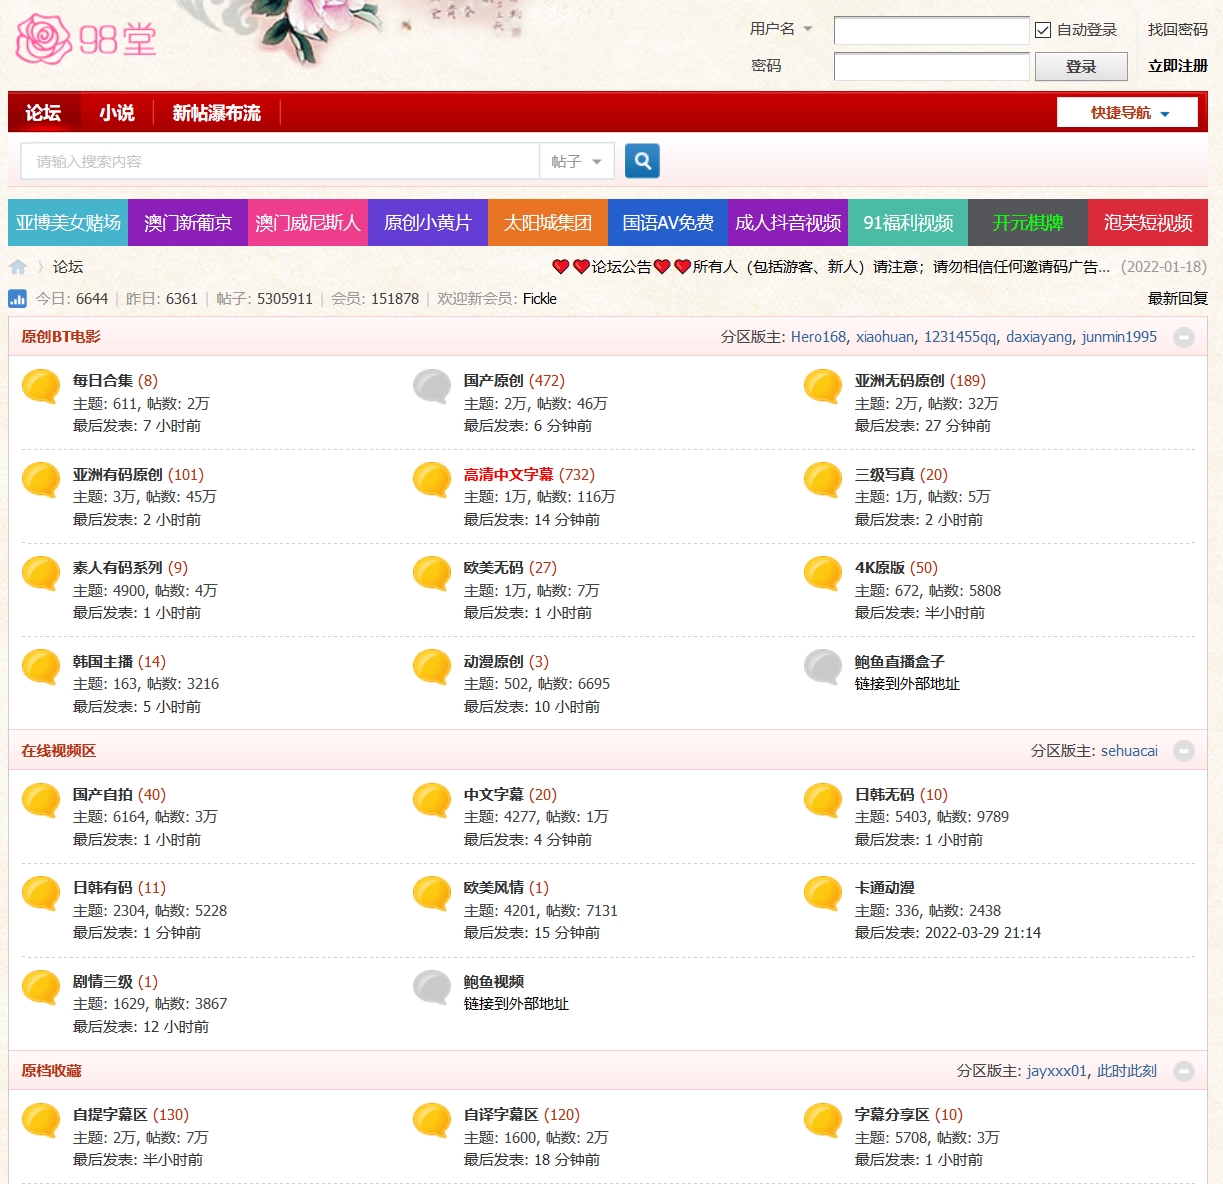Click the bubble icon beside 中文字幕
Screen dimensions: 1223x1184
[x=432, y=800]
